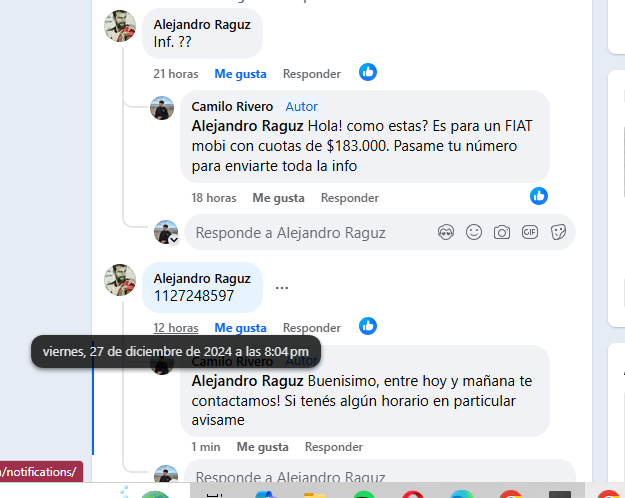View like reaction on the 'Inf. ??' comment
This screenshot has height=498, width=625.
click(x=368, y=72)
